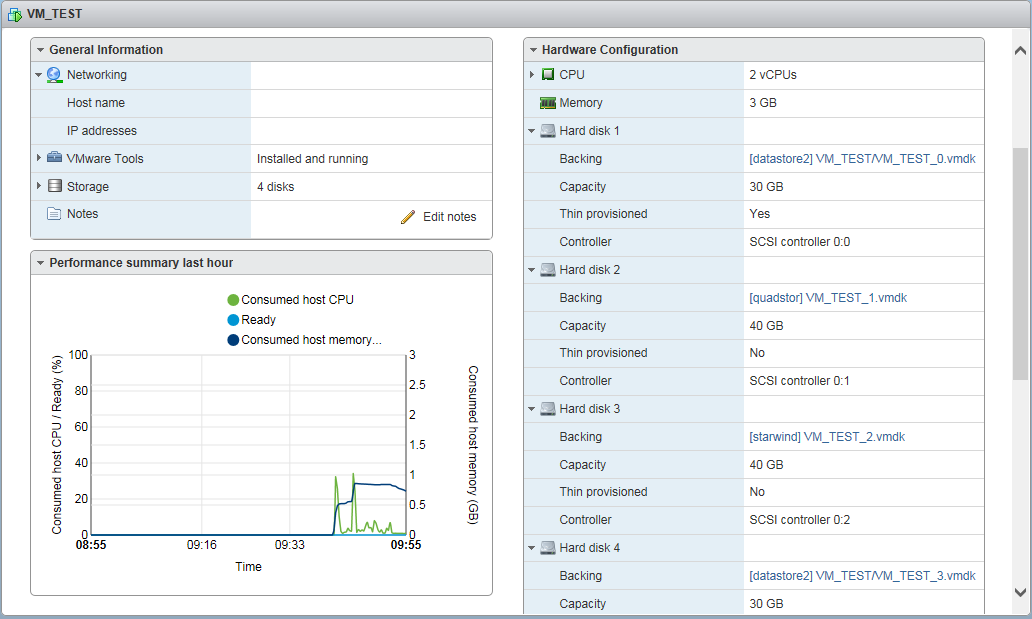Open the quadstor VM_TEST_1.vmdk link

(828, 298)
